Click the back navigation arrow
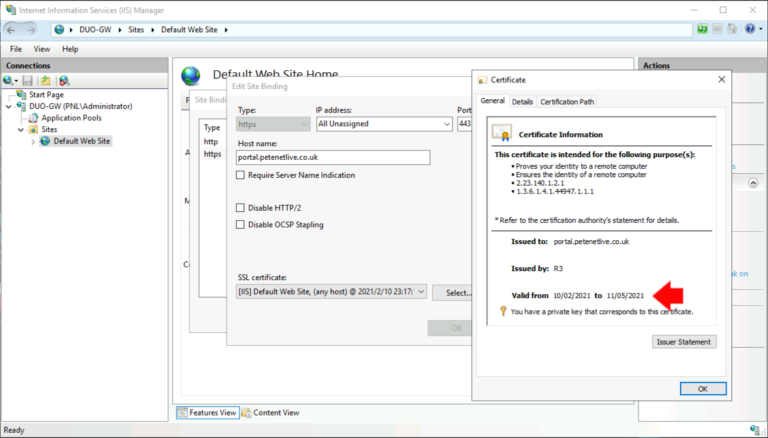 [11, 30]
